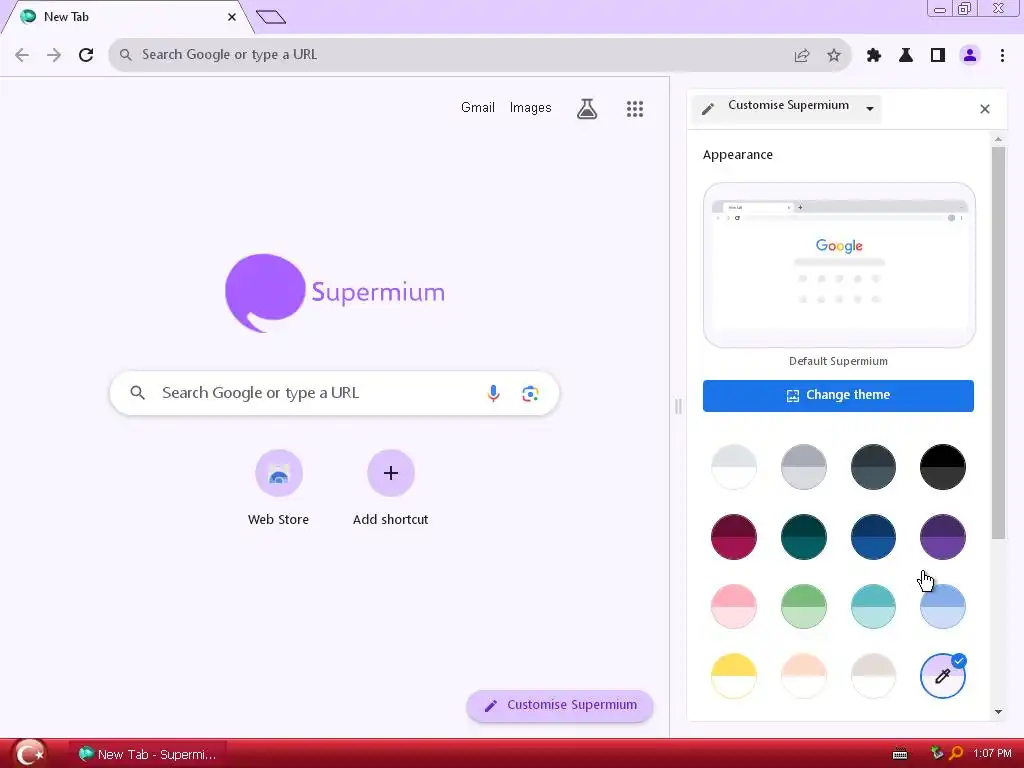
Task: Open the Google apps grid
Action: [635, 108]
